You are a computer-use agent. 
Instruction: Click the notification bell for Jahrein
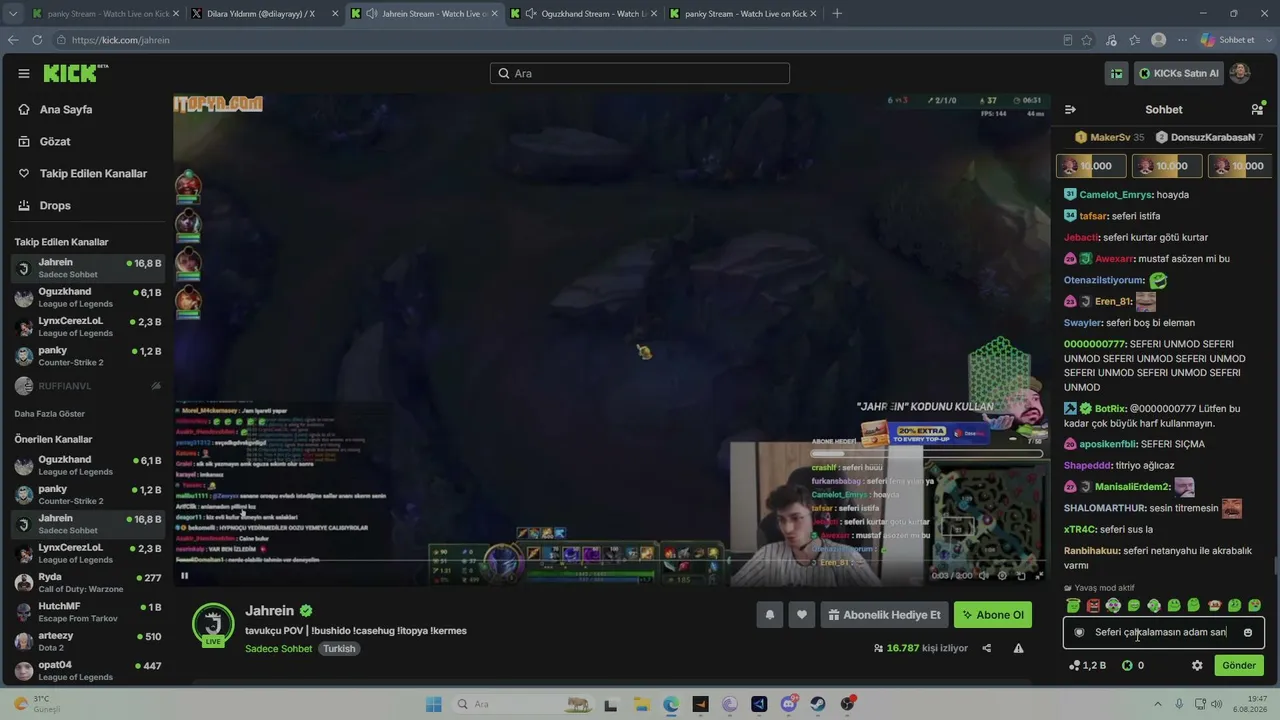(770, 615)
